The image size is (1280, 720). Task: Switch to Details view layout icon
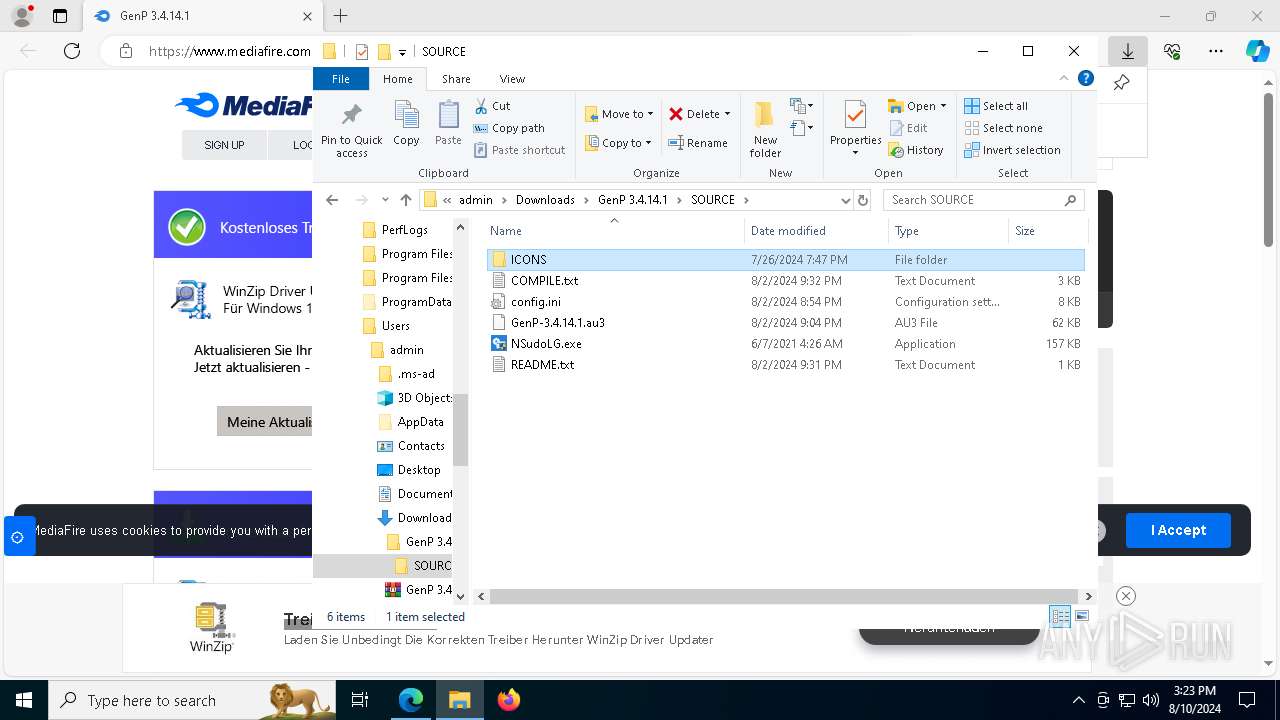[1060, 617]
